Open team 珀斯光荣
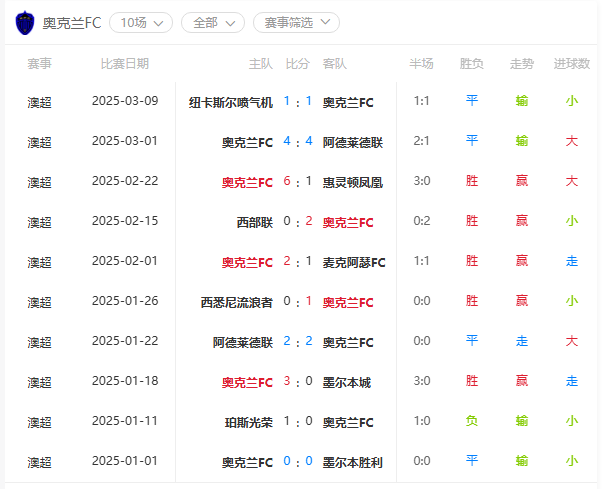This screenshot has width=602, height=489. tap(249, 423)
